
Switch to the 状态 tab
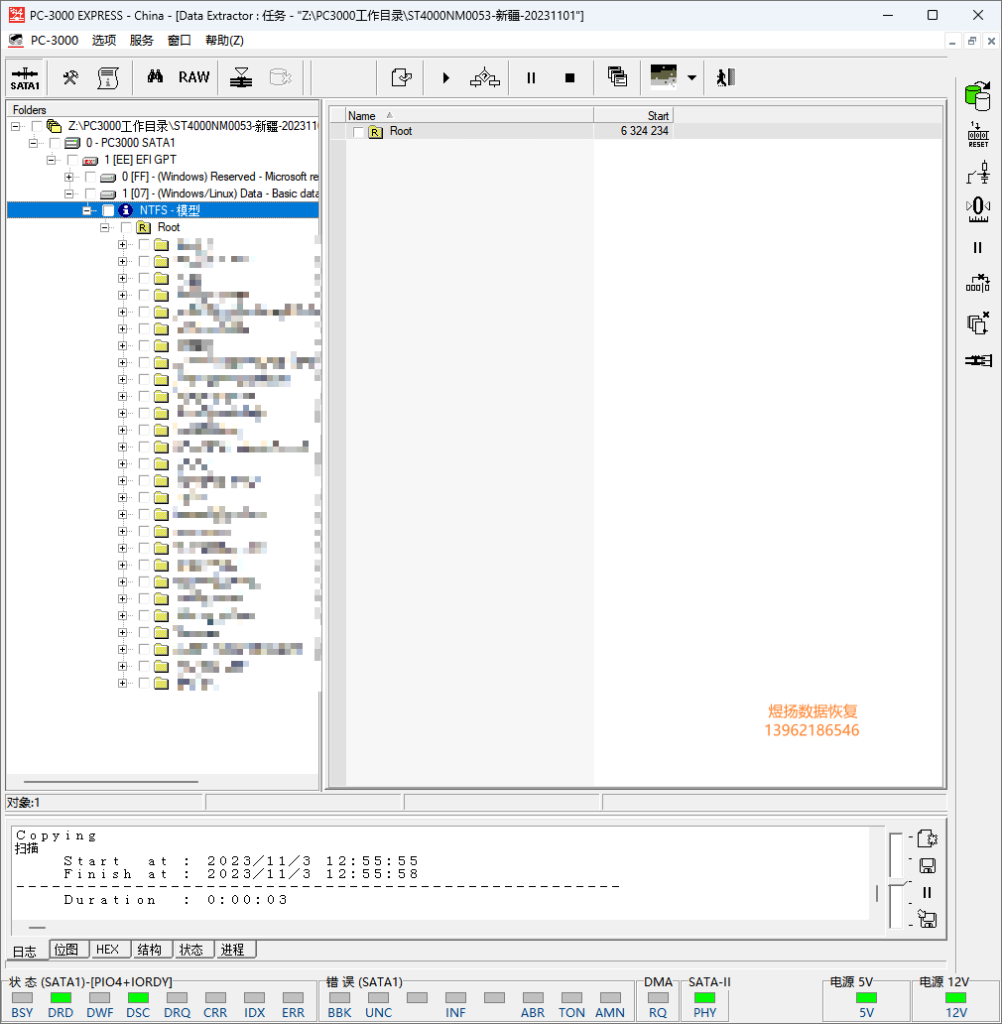pos(191,949)
